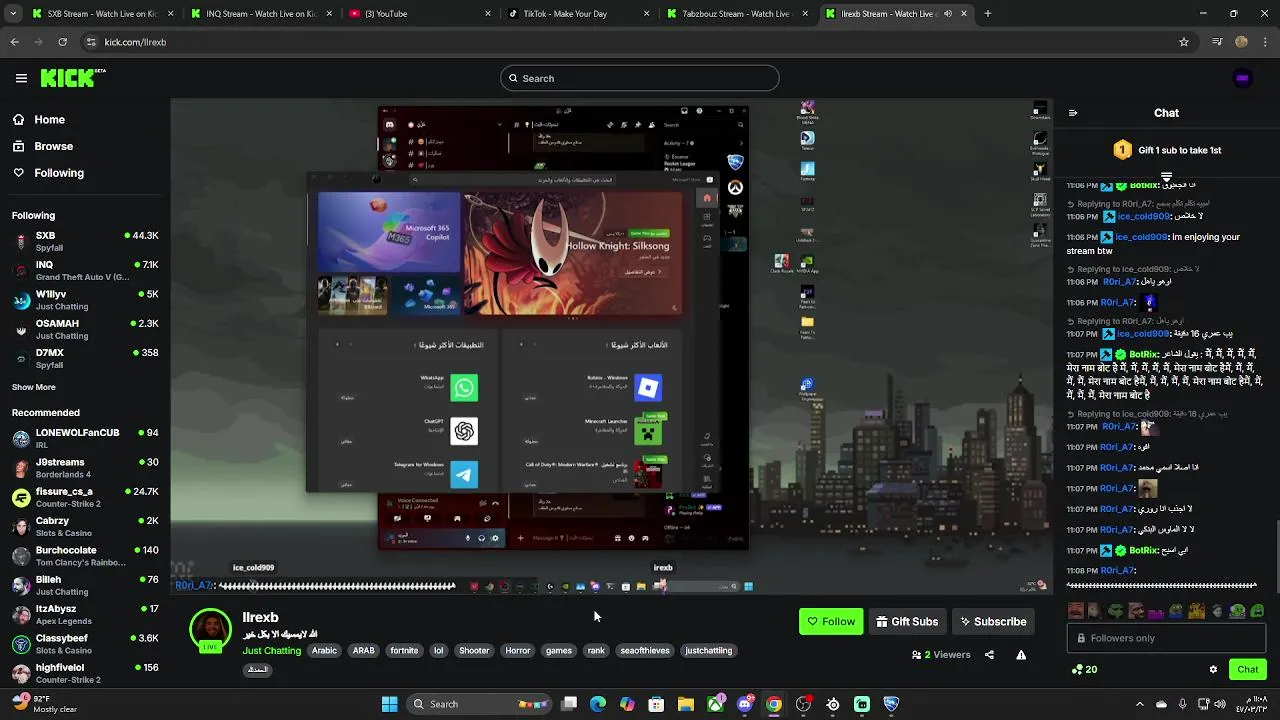
Task: Open the weather widget on taskbar
Action: coord(44,704)
